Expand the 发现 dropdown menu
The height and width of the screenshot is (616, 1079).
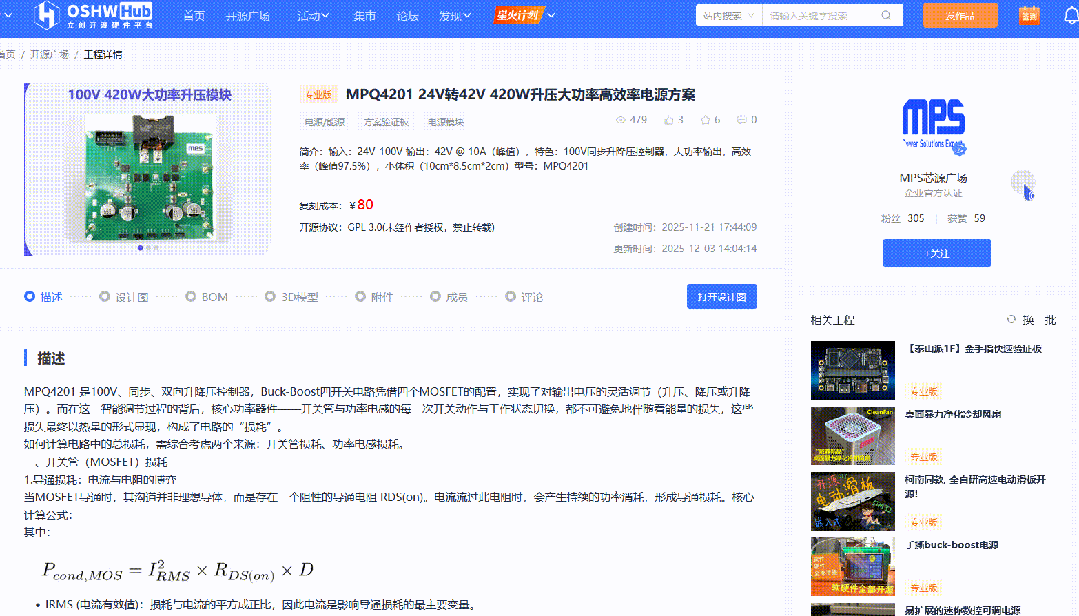(x=453, y=15)
